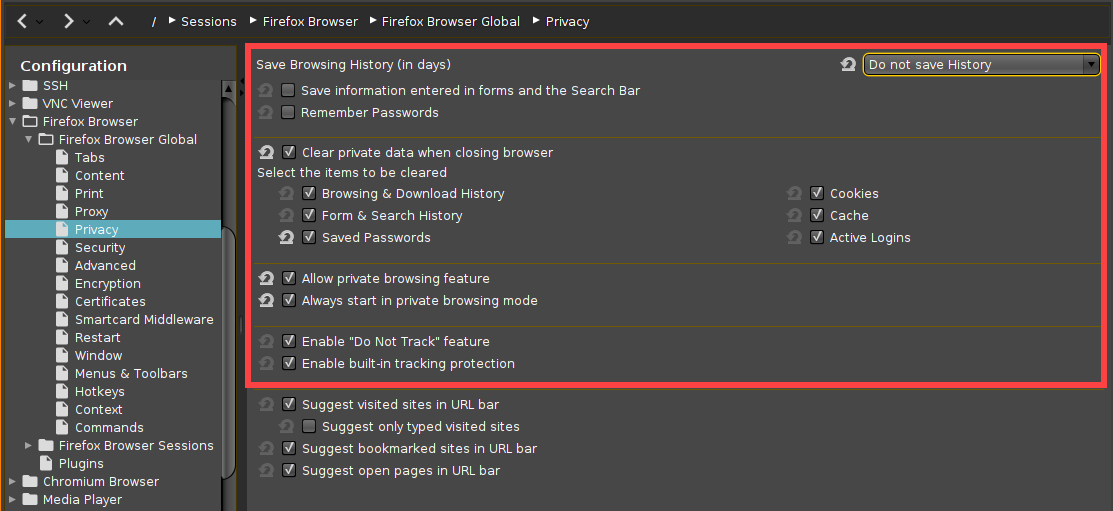This screenshot has height=511, width=1113.
Task: Select Security in the configuration tree
Action: tap(100, 248)
